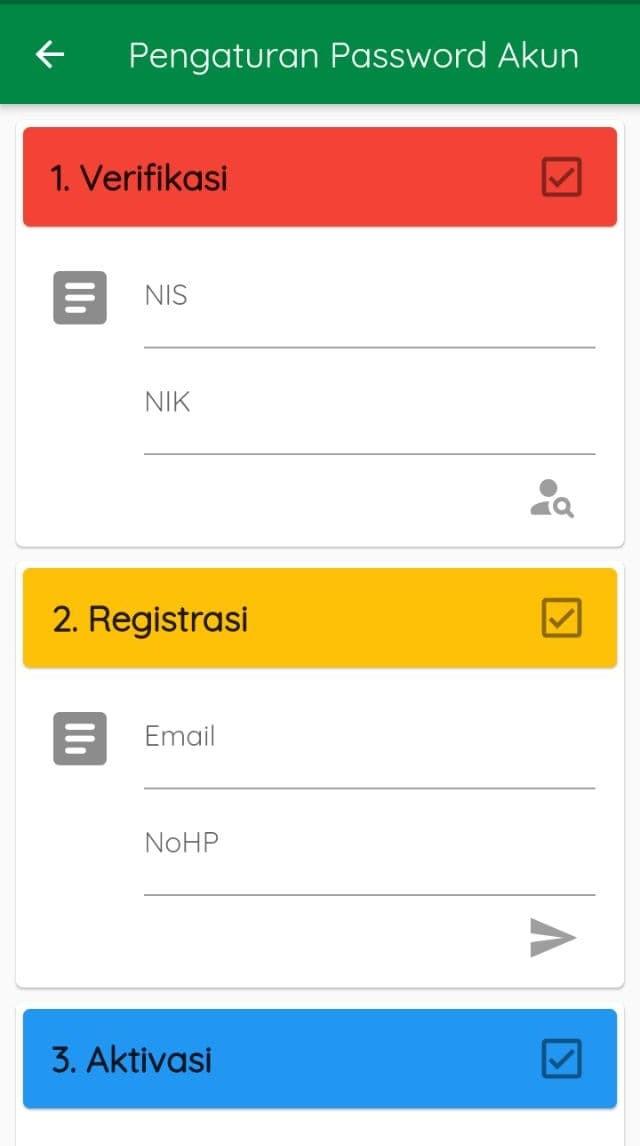This screenshot has width=640, height=1146.
Task: Tap the send arrow icon
Action: click(553, 938)
